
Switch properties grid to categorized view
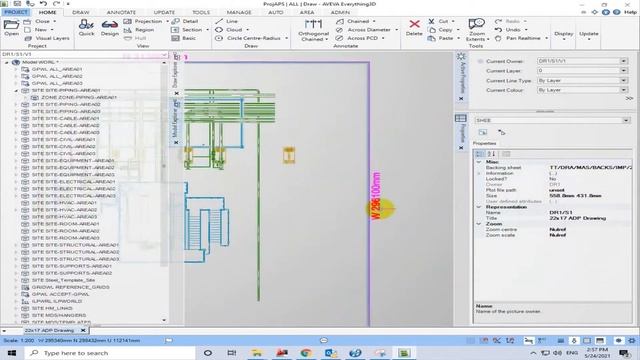click(480, 154)
